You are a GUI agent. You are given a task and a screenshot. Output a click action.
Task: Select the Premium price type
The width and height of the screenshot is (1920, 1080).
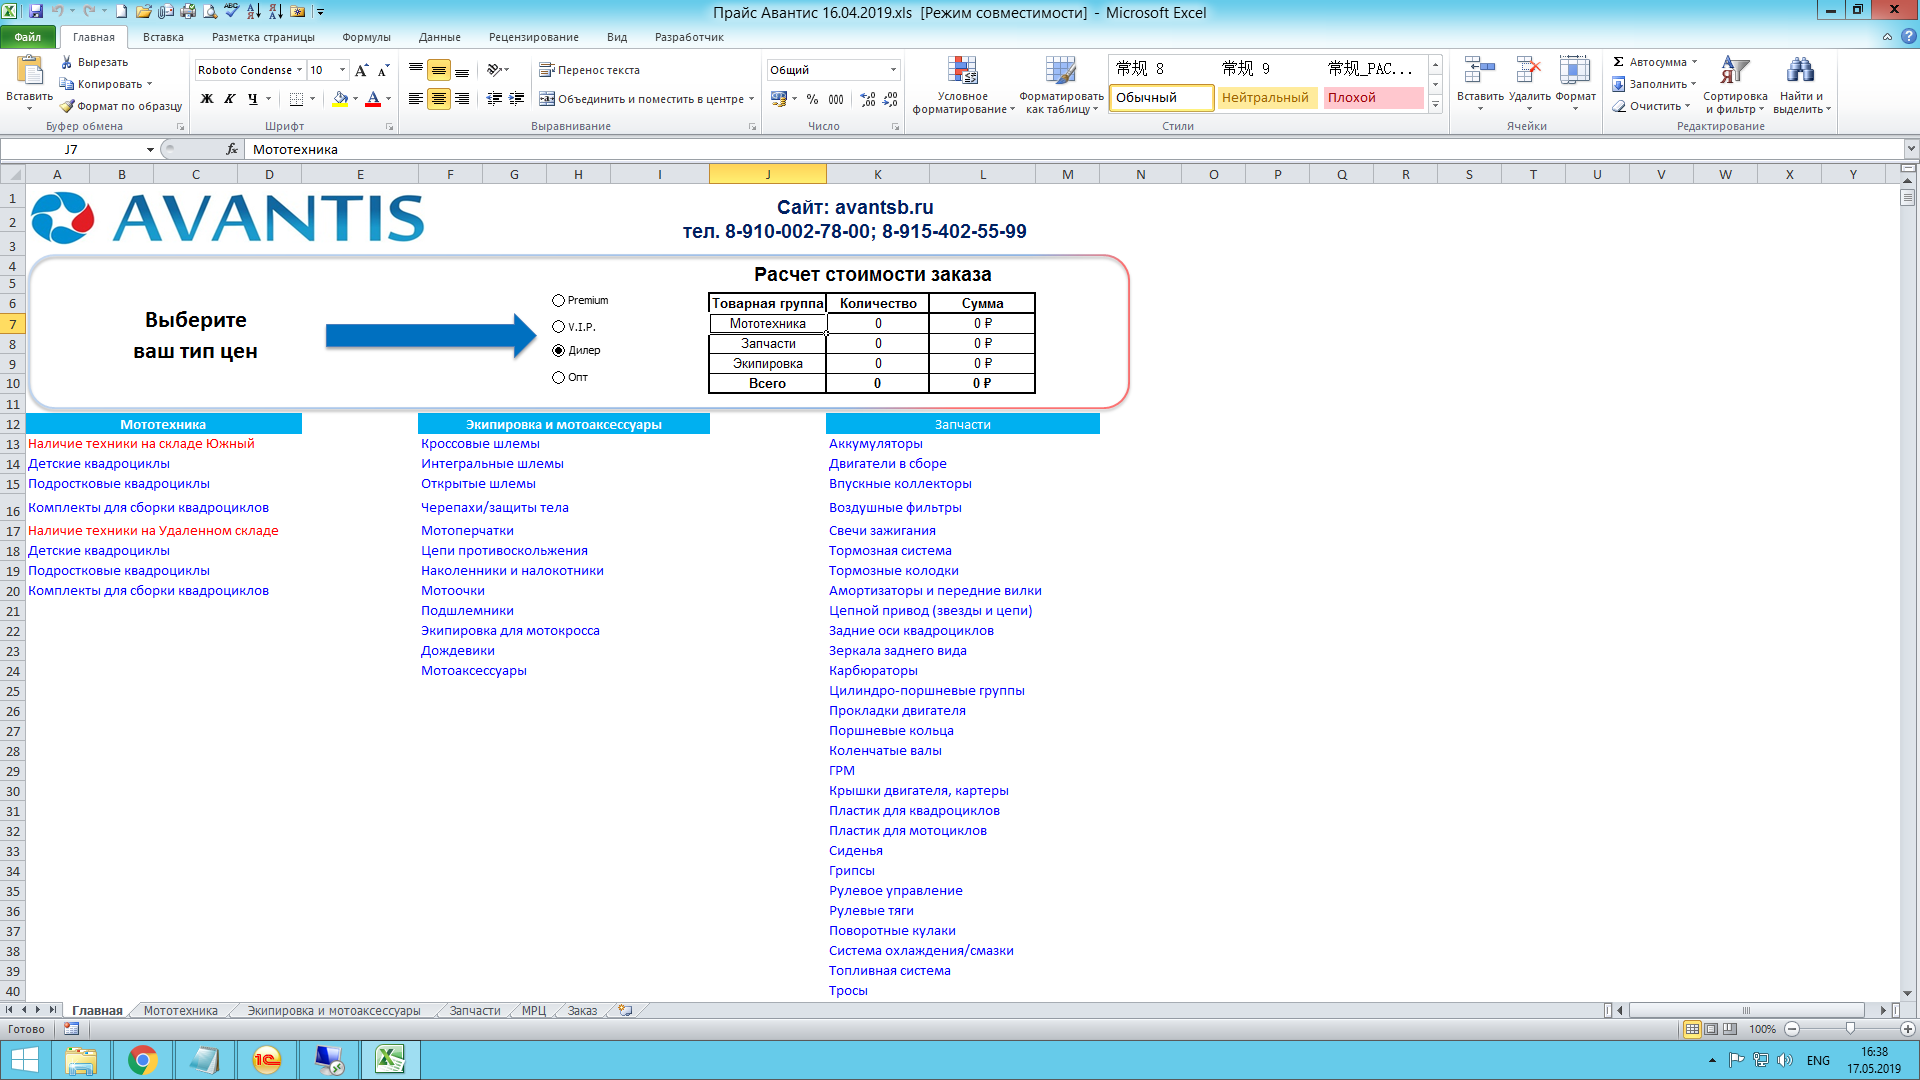559,301
